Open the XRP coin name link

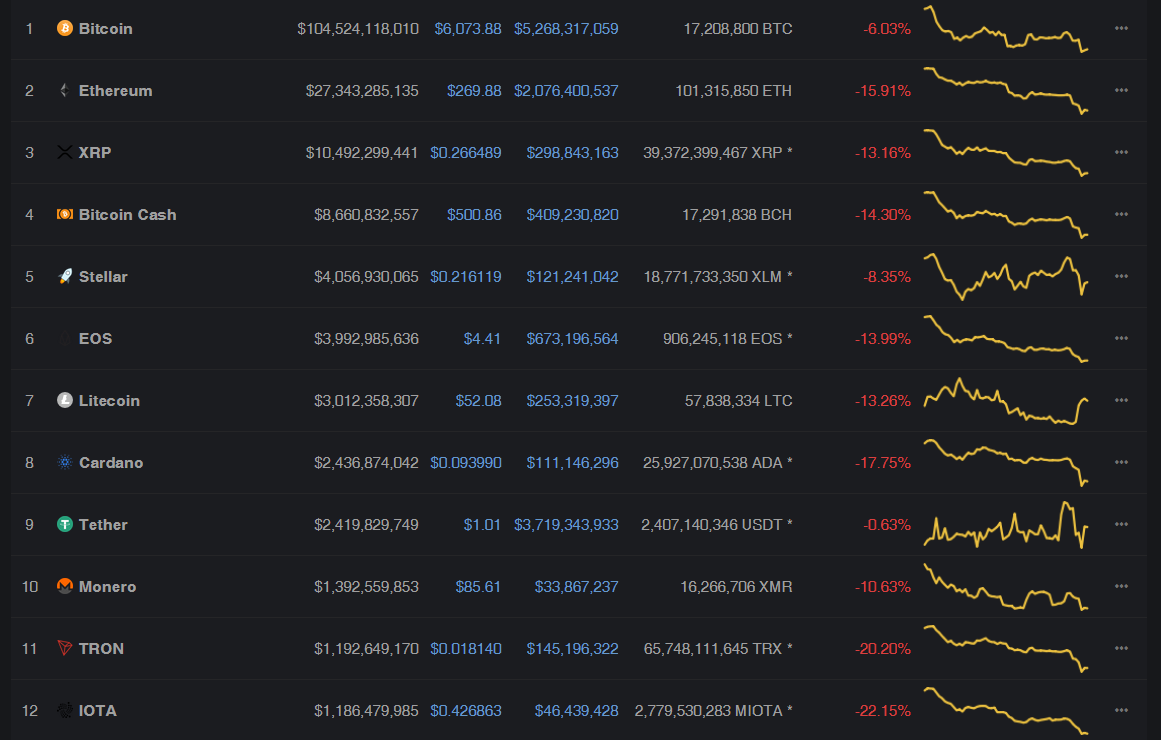tap(95, 153)
